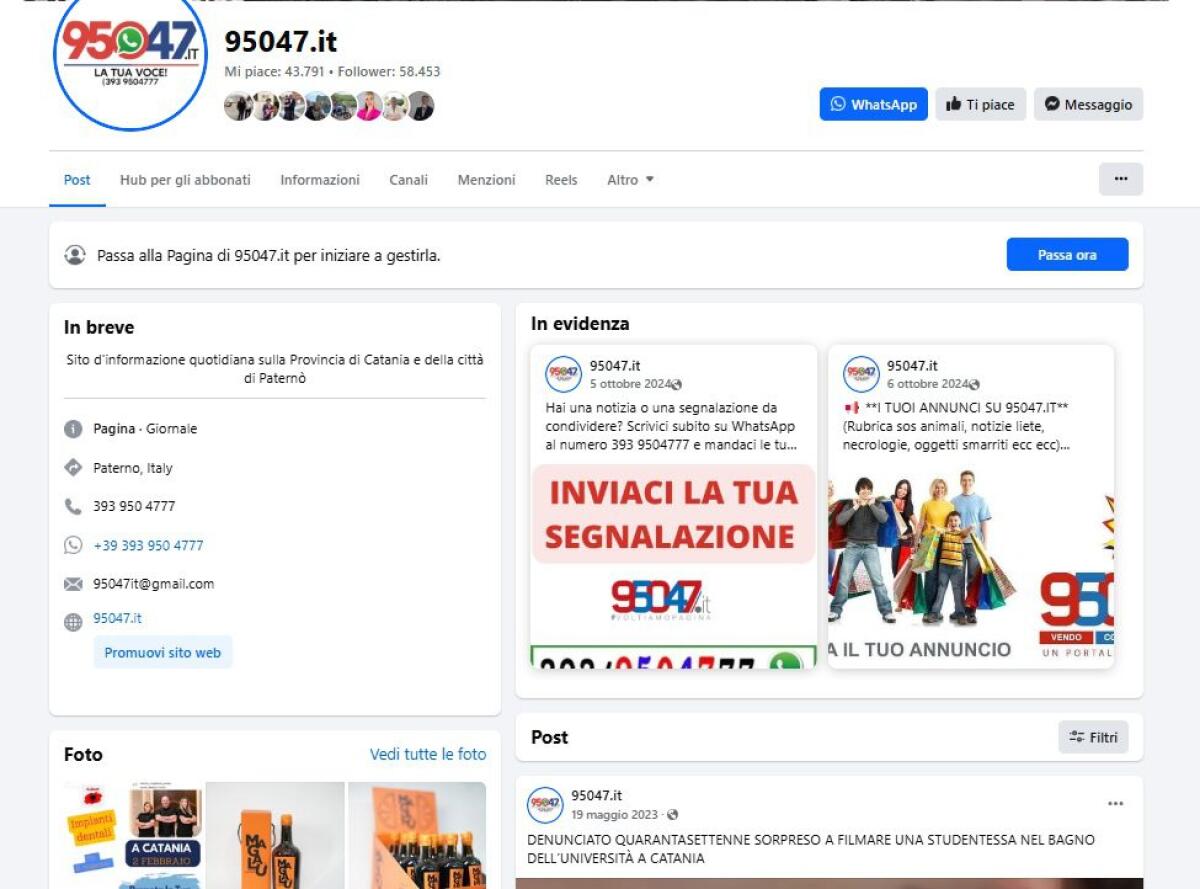
Task: Click the WhatsApp action button in the header
Action: point(873,104)
